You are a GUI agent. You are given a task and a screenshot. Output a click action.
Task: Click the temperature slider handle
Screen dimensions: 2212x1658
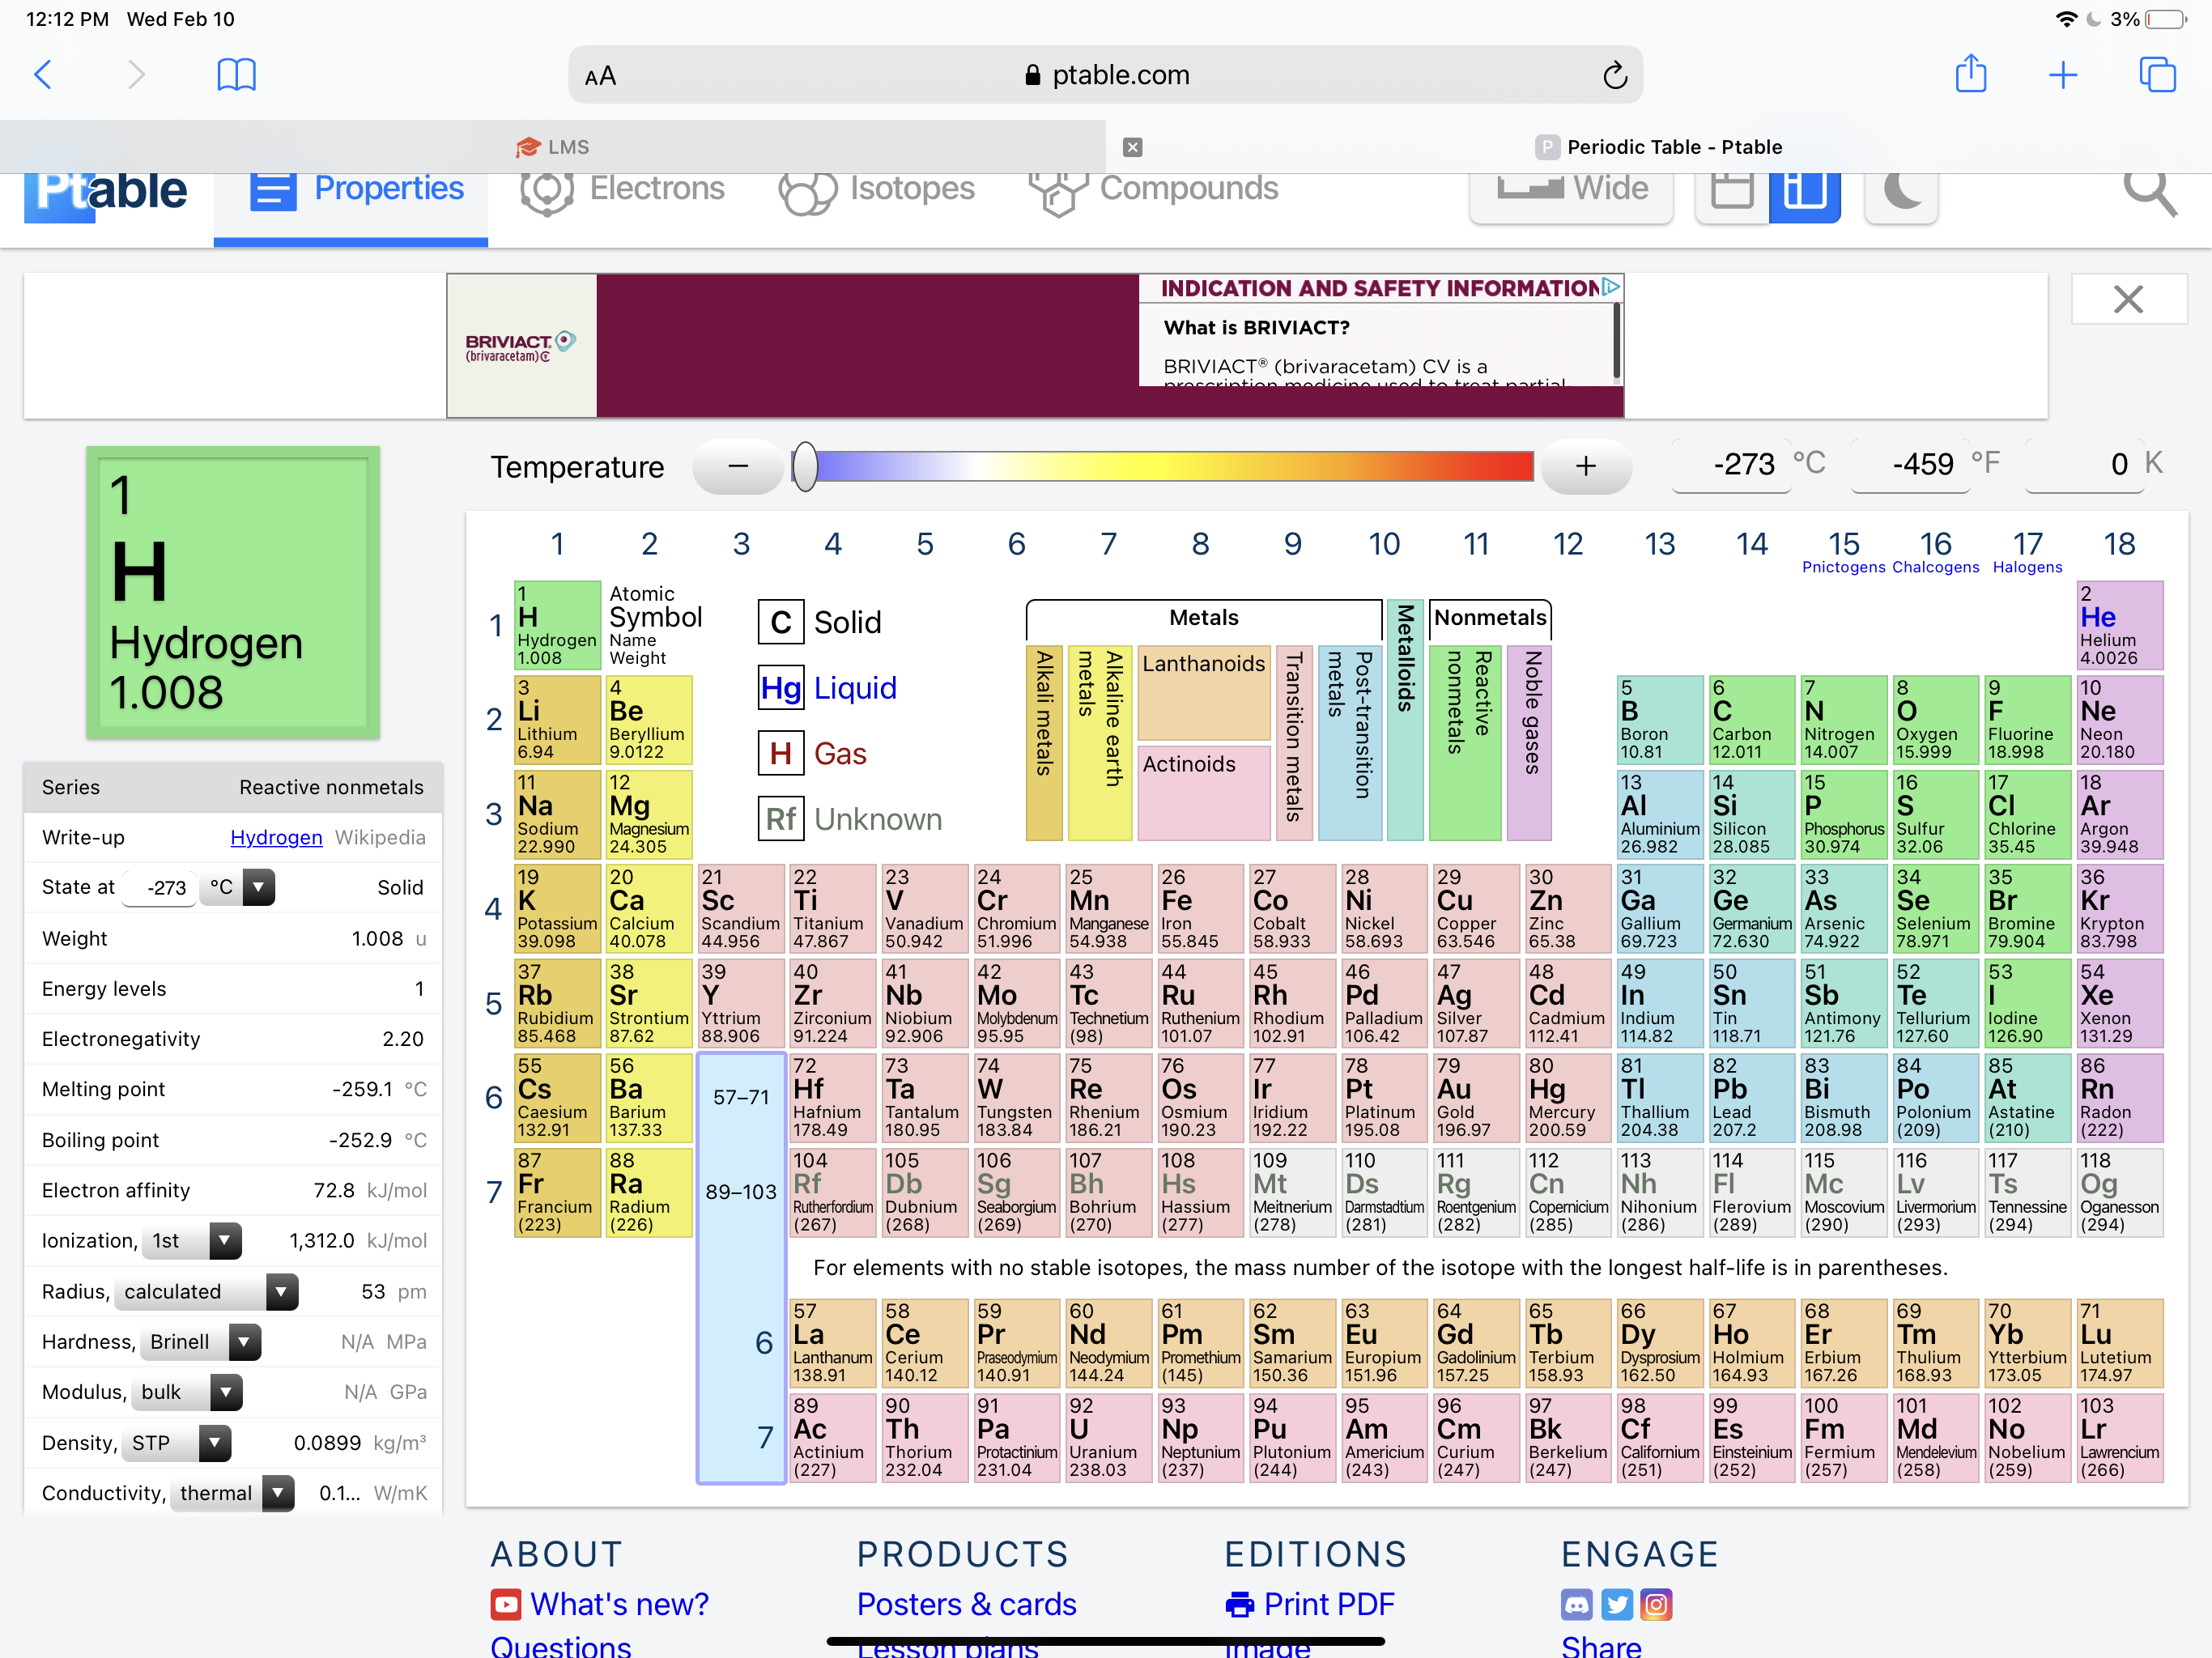(x=805, y=466)
